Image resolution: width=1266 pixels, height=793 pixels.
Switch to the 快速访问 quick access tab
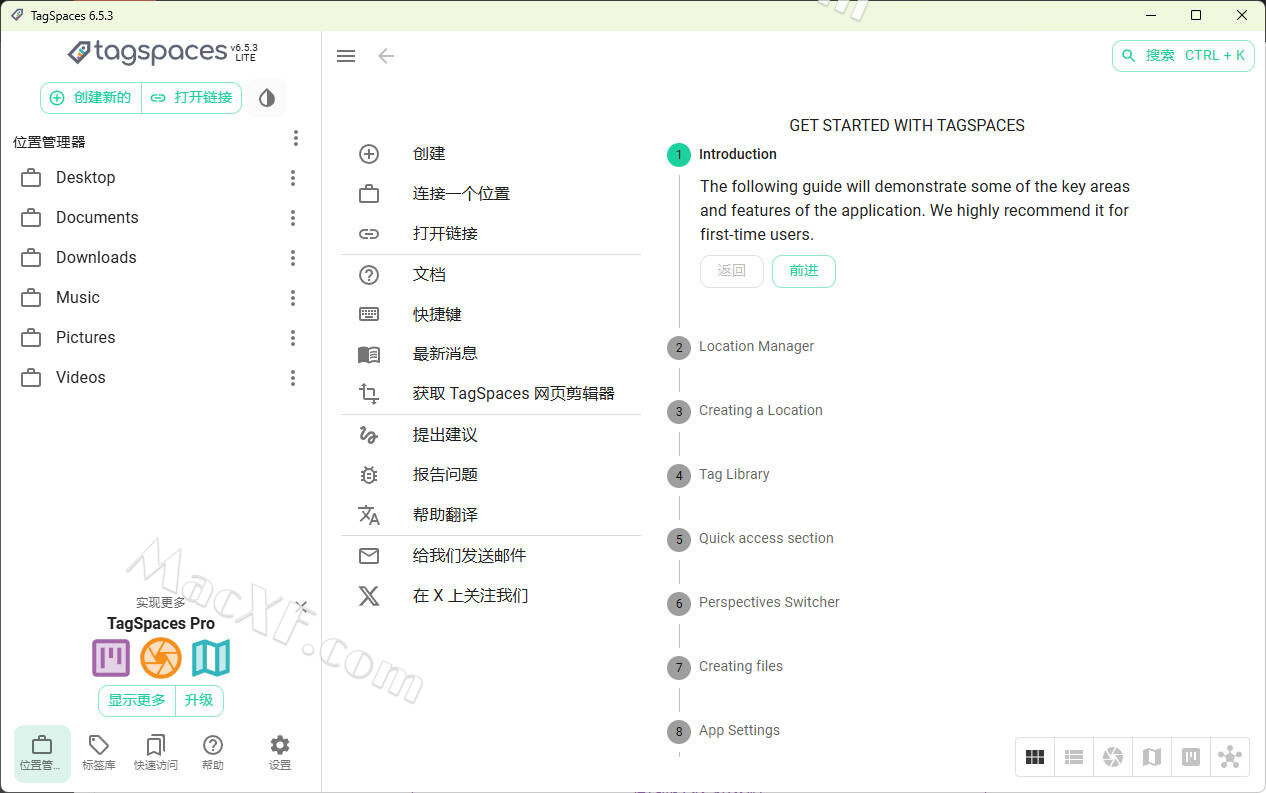click(156, 753)
